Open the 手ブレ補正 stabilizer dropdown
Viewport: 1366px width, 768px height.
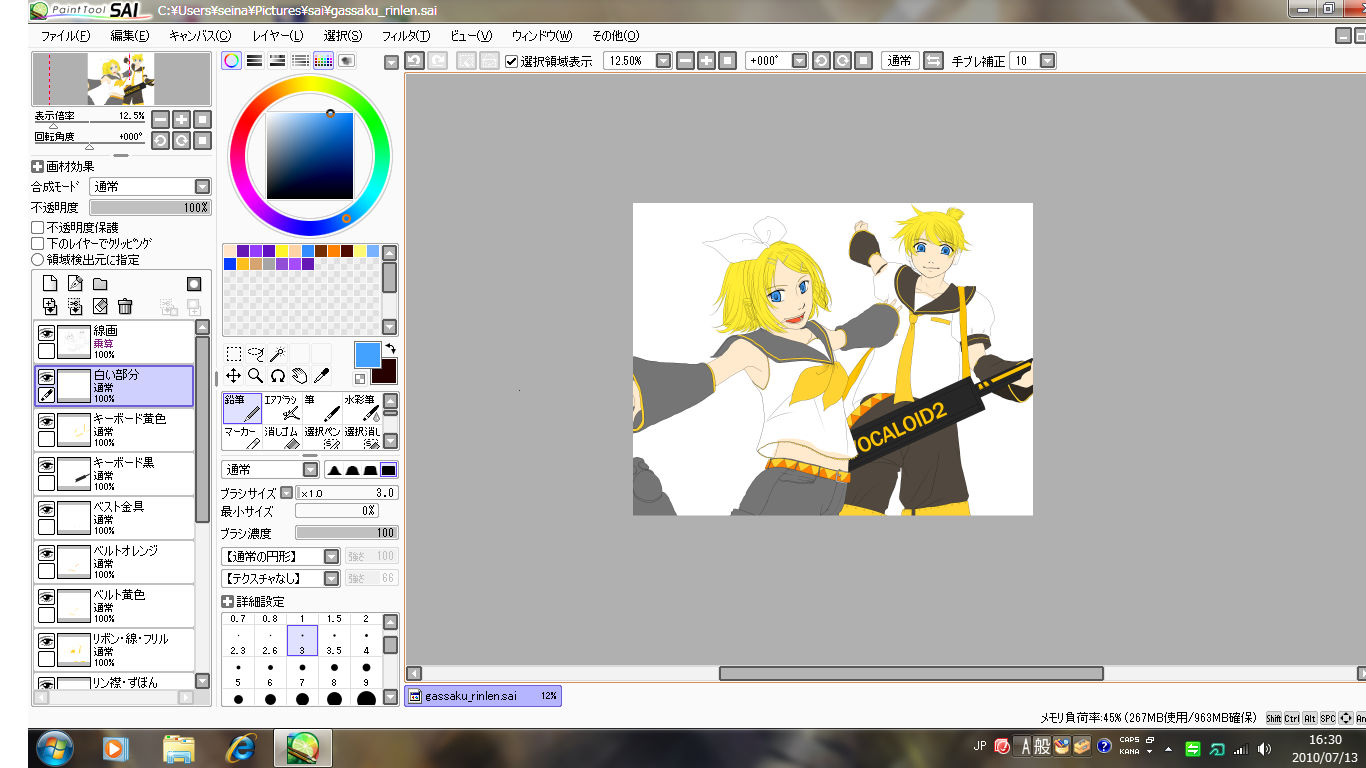[x=1047, y=61]
